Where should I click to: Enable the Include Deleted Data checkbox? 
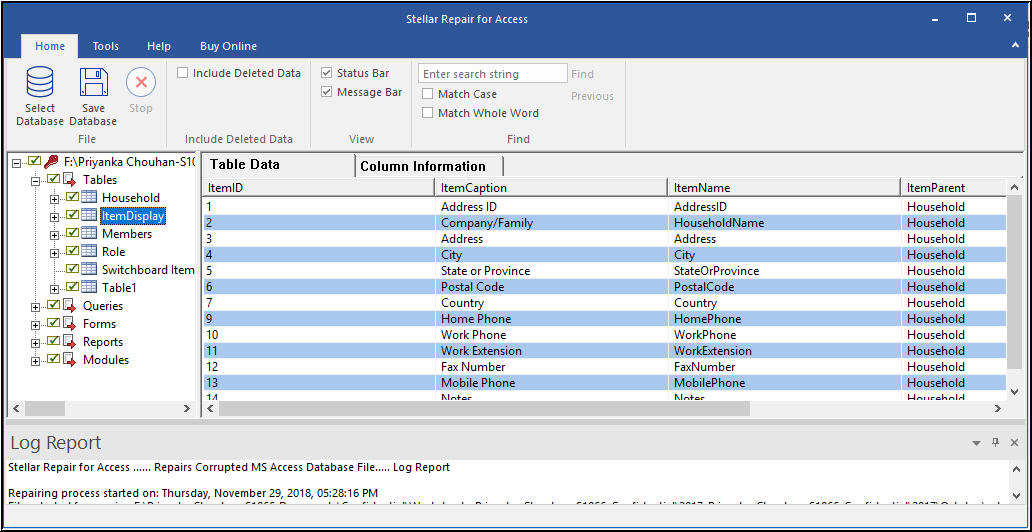(x=183, y=73)
